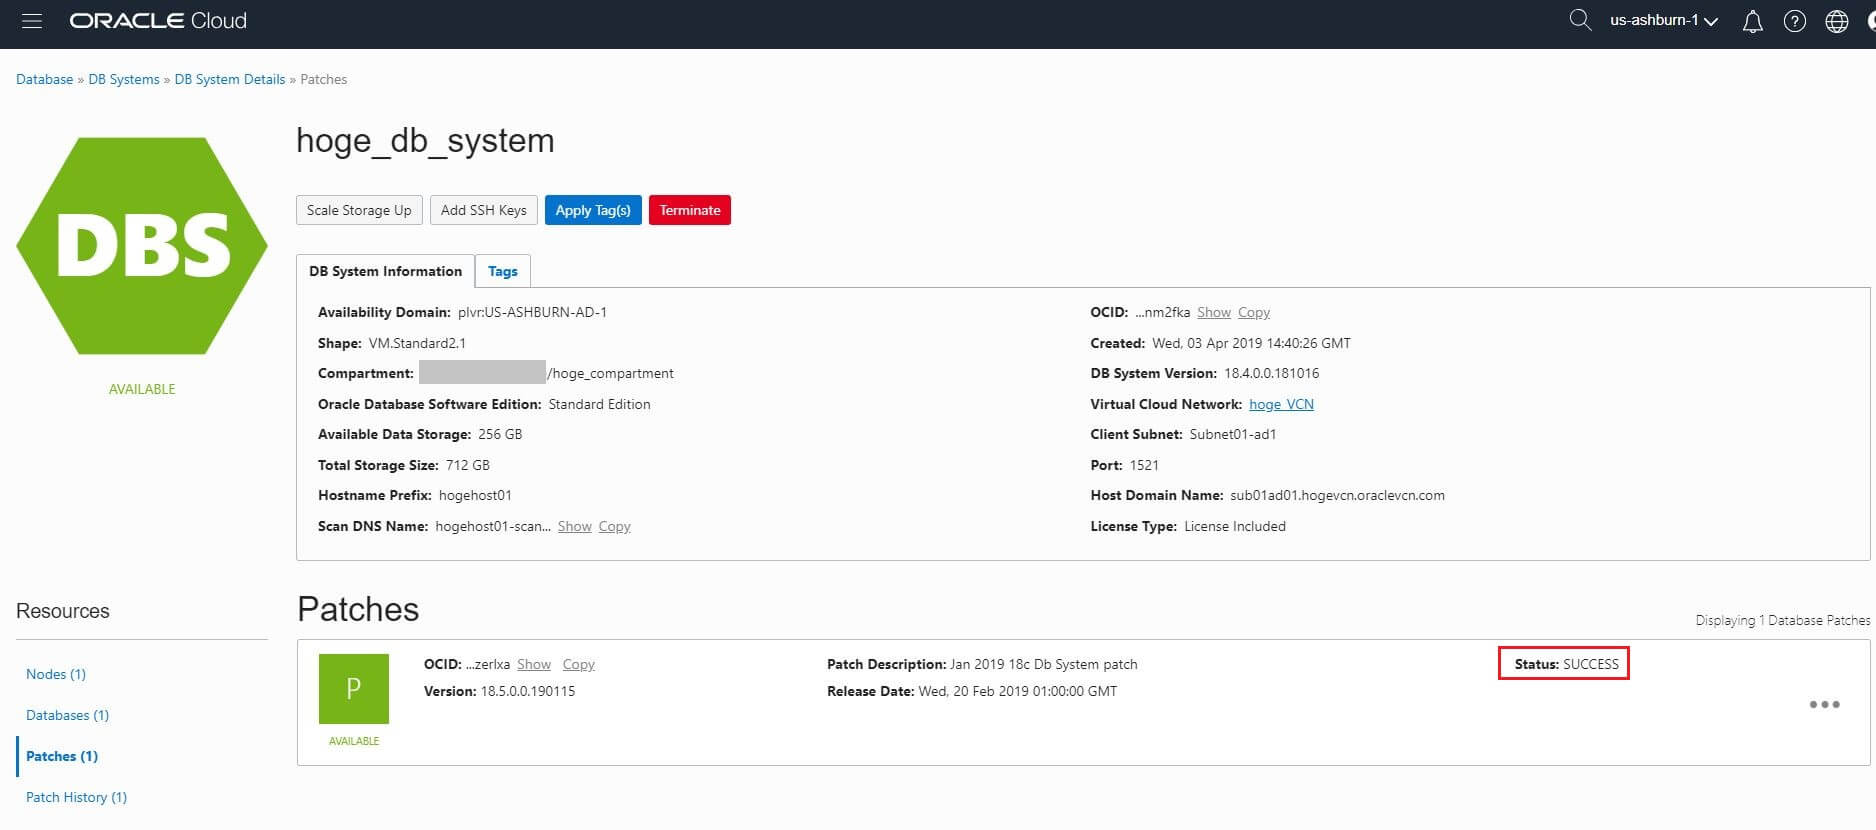Viewport: 1876px width, 830px height.
Task: Click Displaying 1 Database Patches text
Action: click(x=1783, y=620)
